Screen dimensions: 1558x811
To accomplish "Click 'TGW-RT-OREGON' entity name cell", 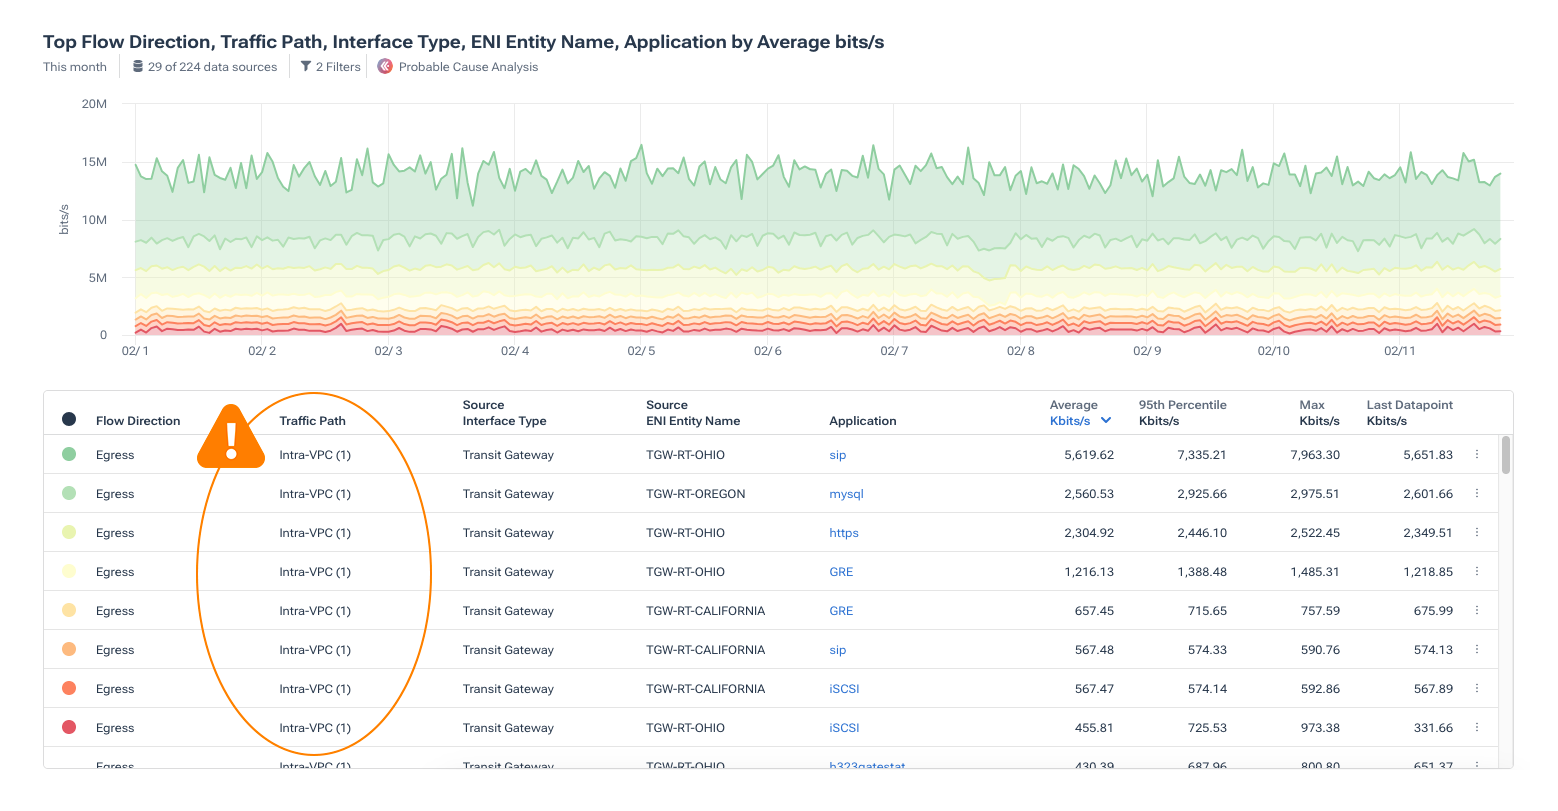I will click(x=696, y=494).
